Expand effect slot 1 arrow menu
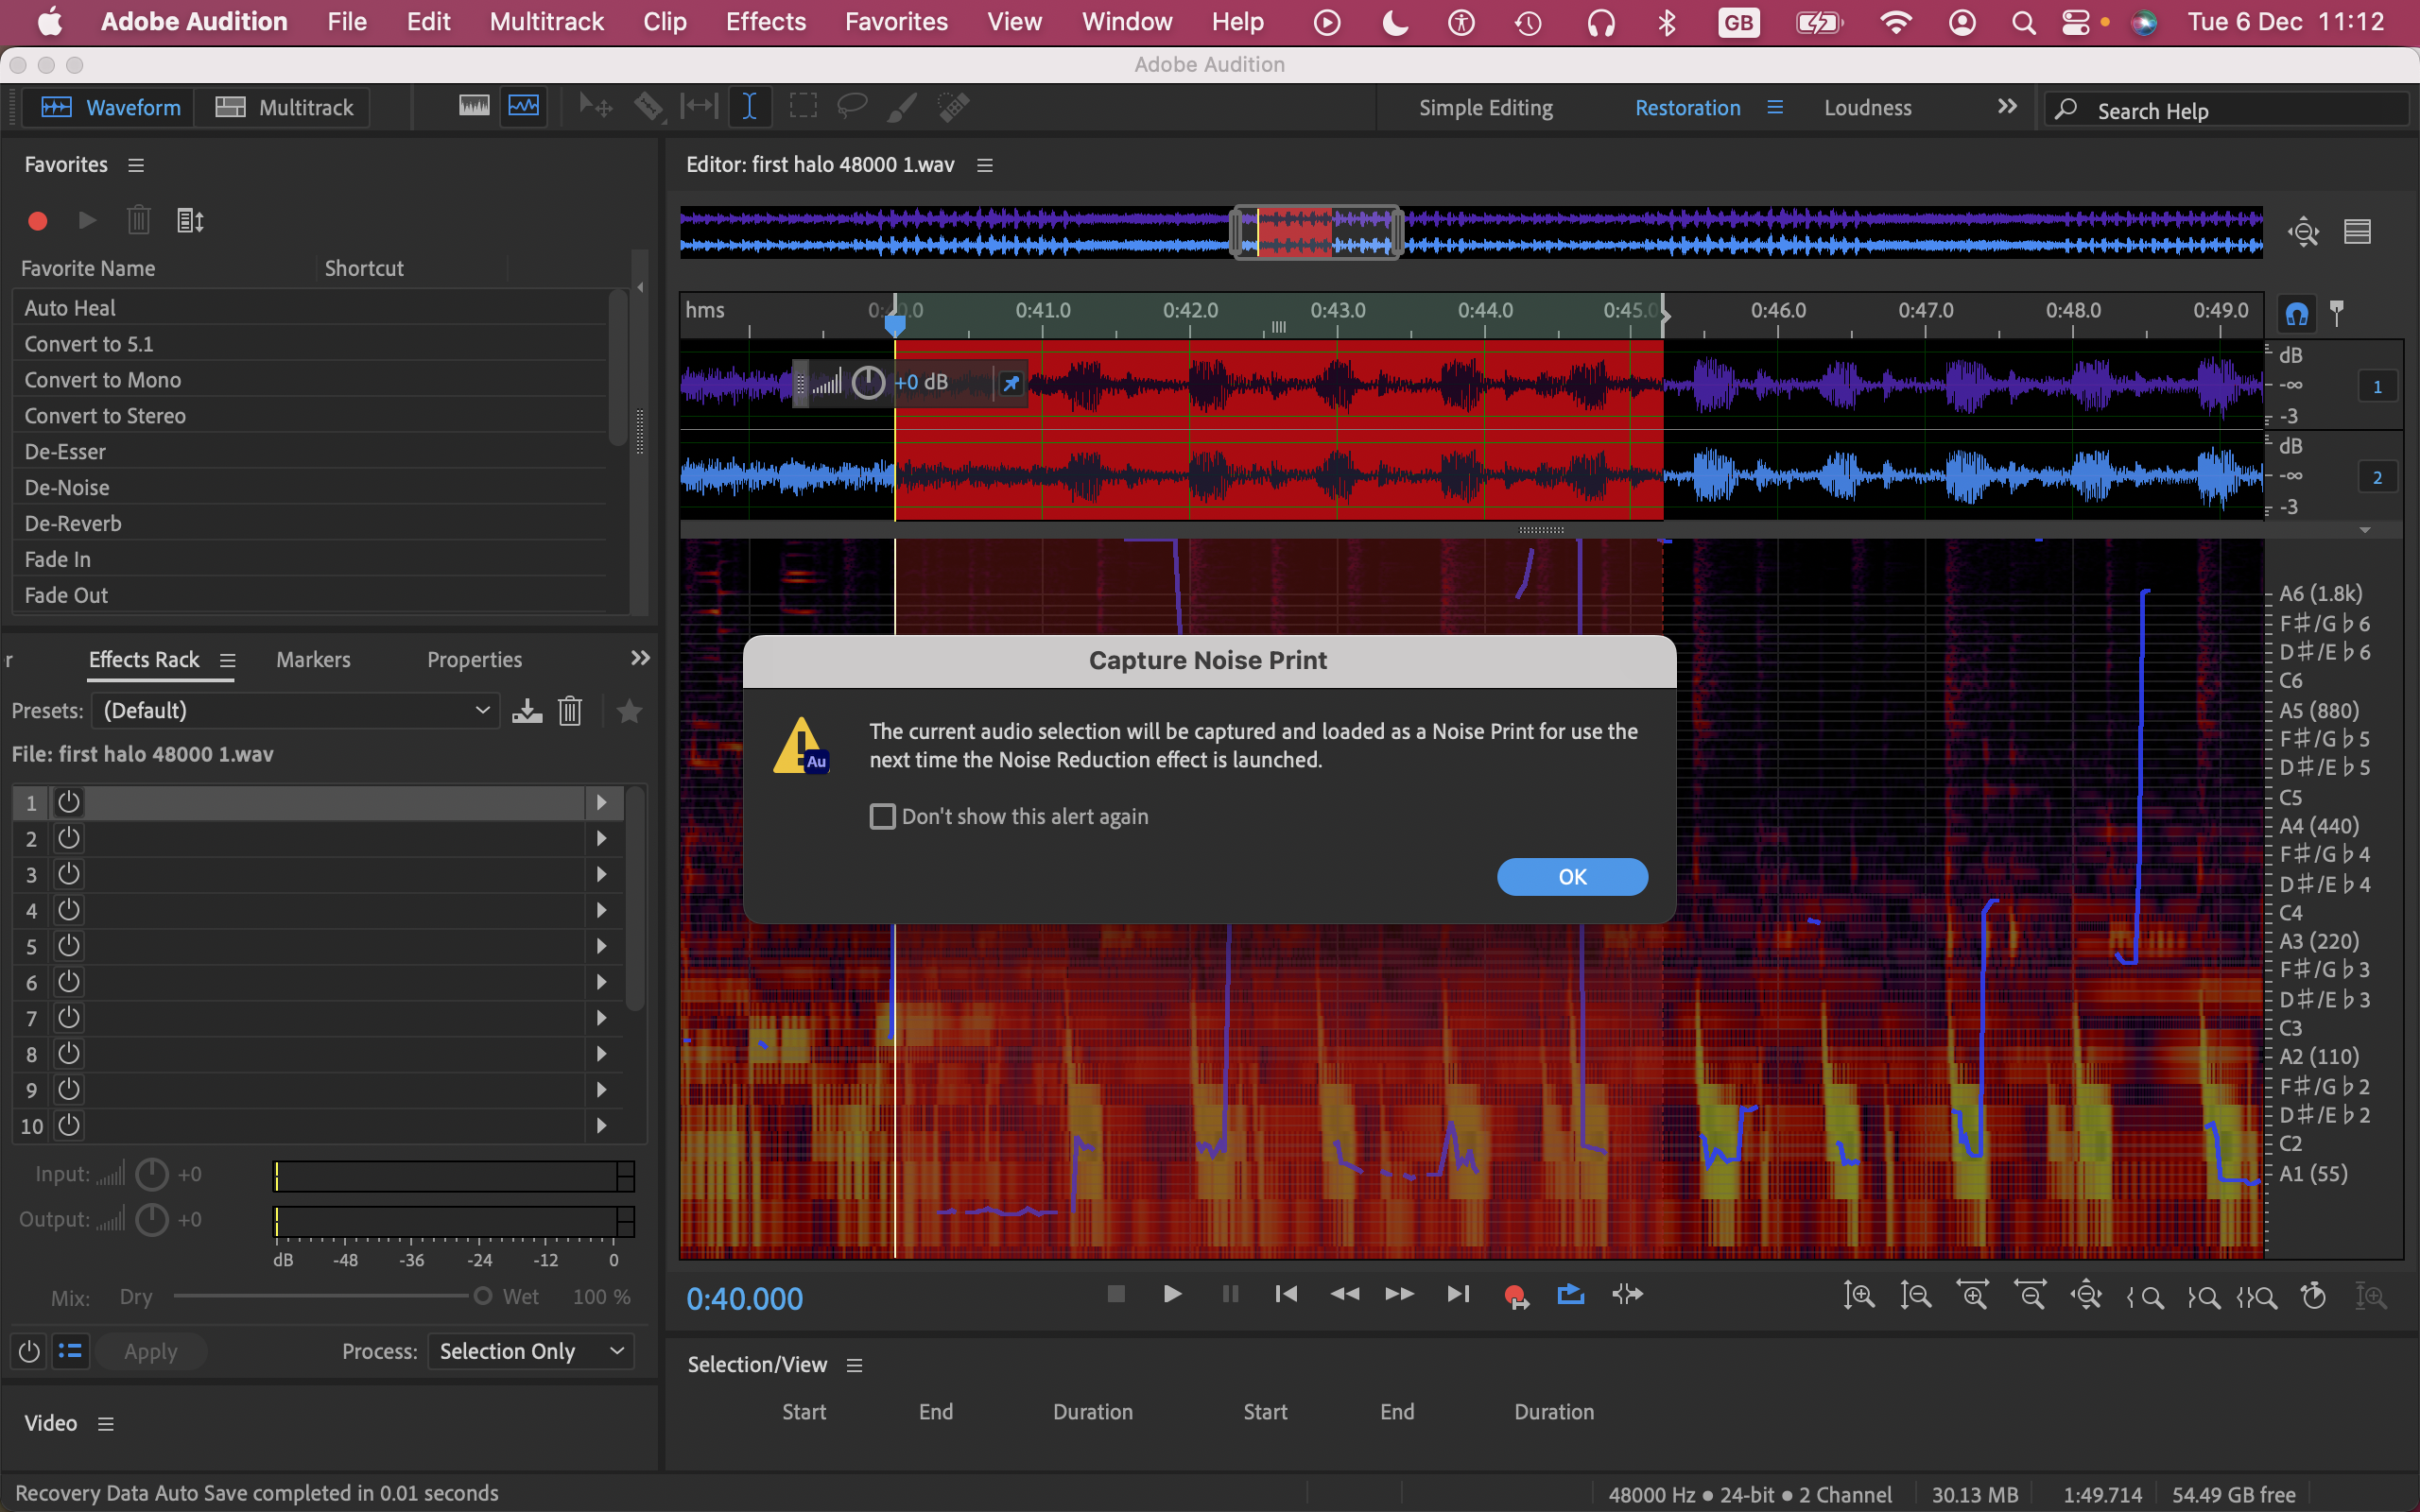2420x1512 pixels. 601,802
